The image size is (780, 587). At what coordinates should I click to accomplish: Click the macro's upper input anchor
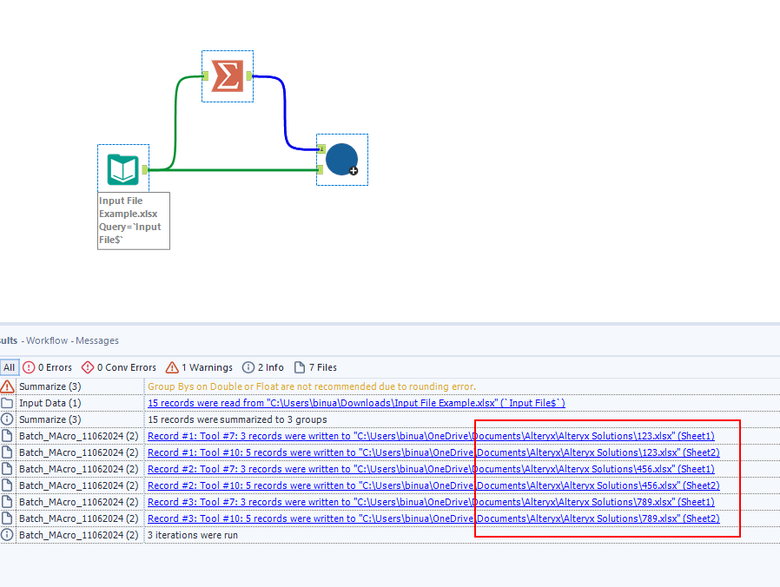(321, 149)
